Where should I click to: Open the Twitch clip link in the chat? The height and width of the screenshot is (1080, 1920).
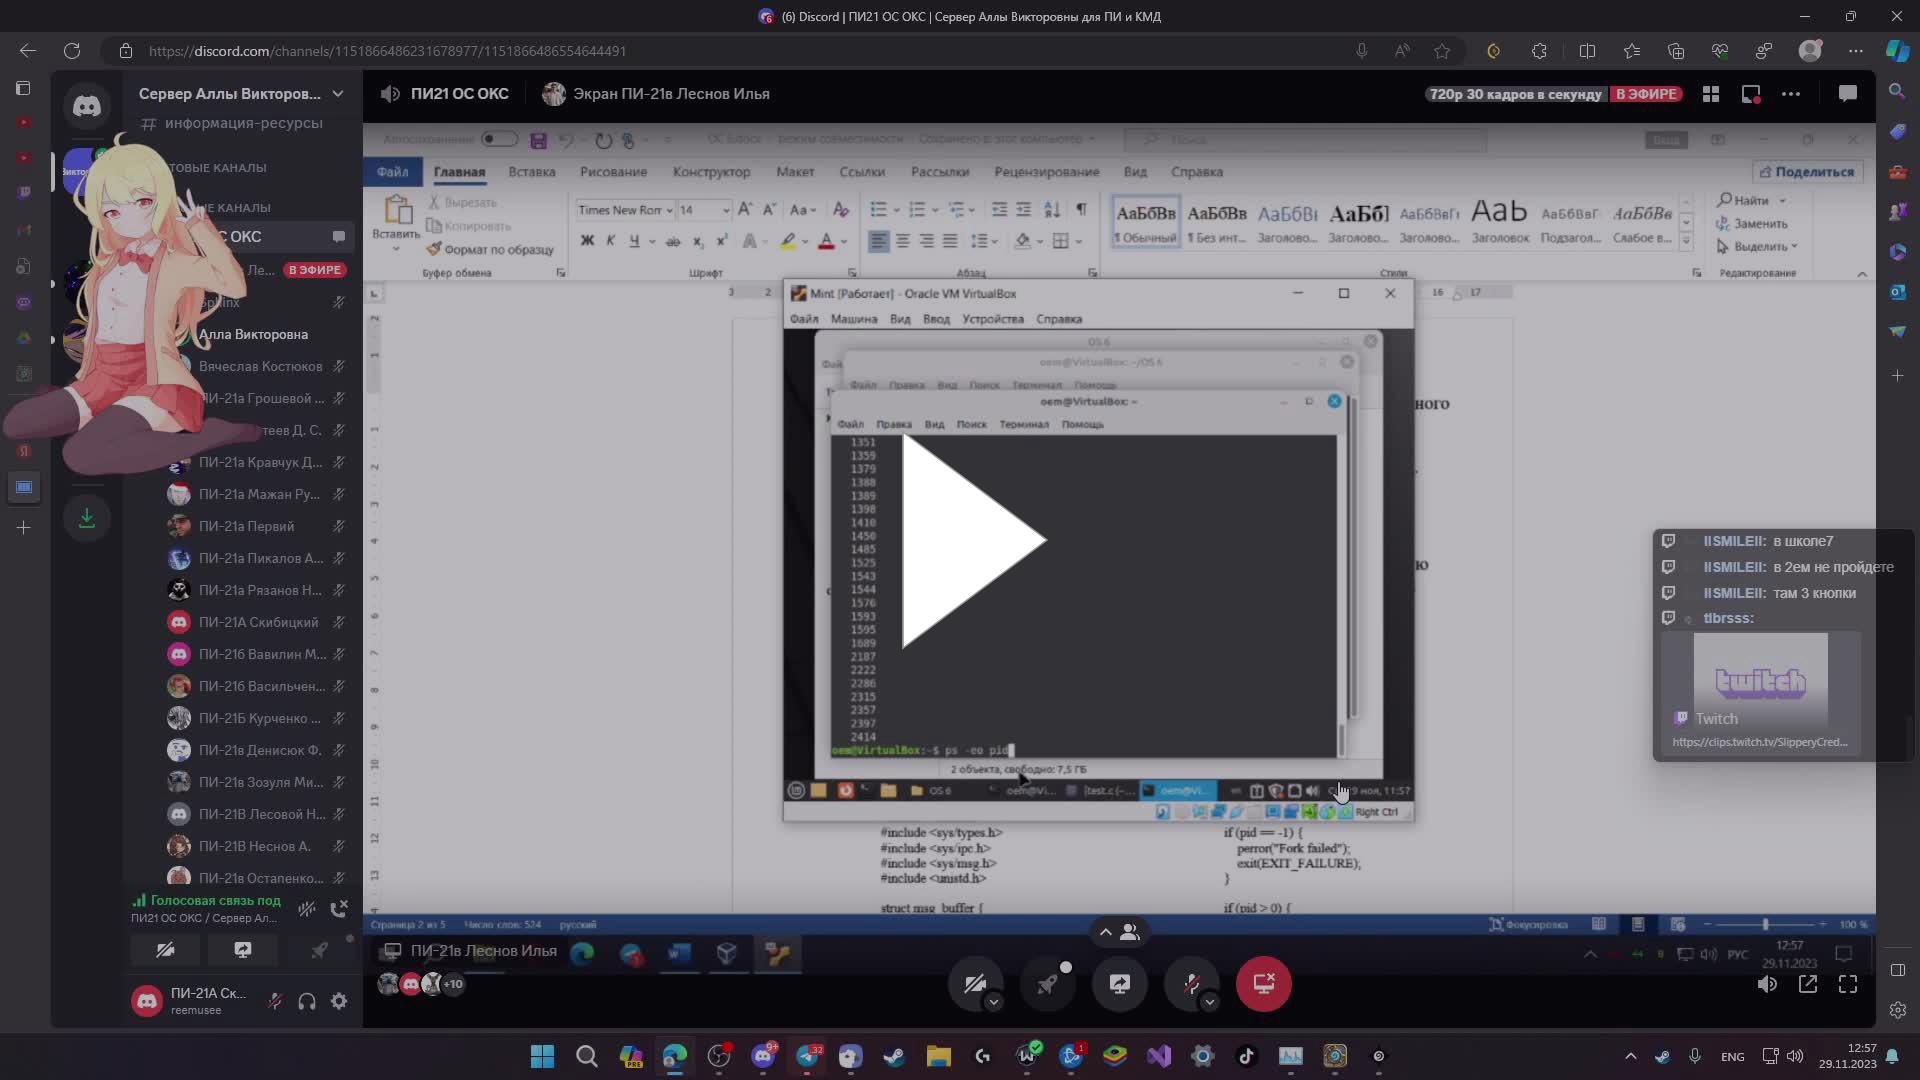(x=1759, y=742)
